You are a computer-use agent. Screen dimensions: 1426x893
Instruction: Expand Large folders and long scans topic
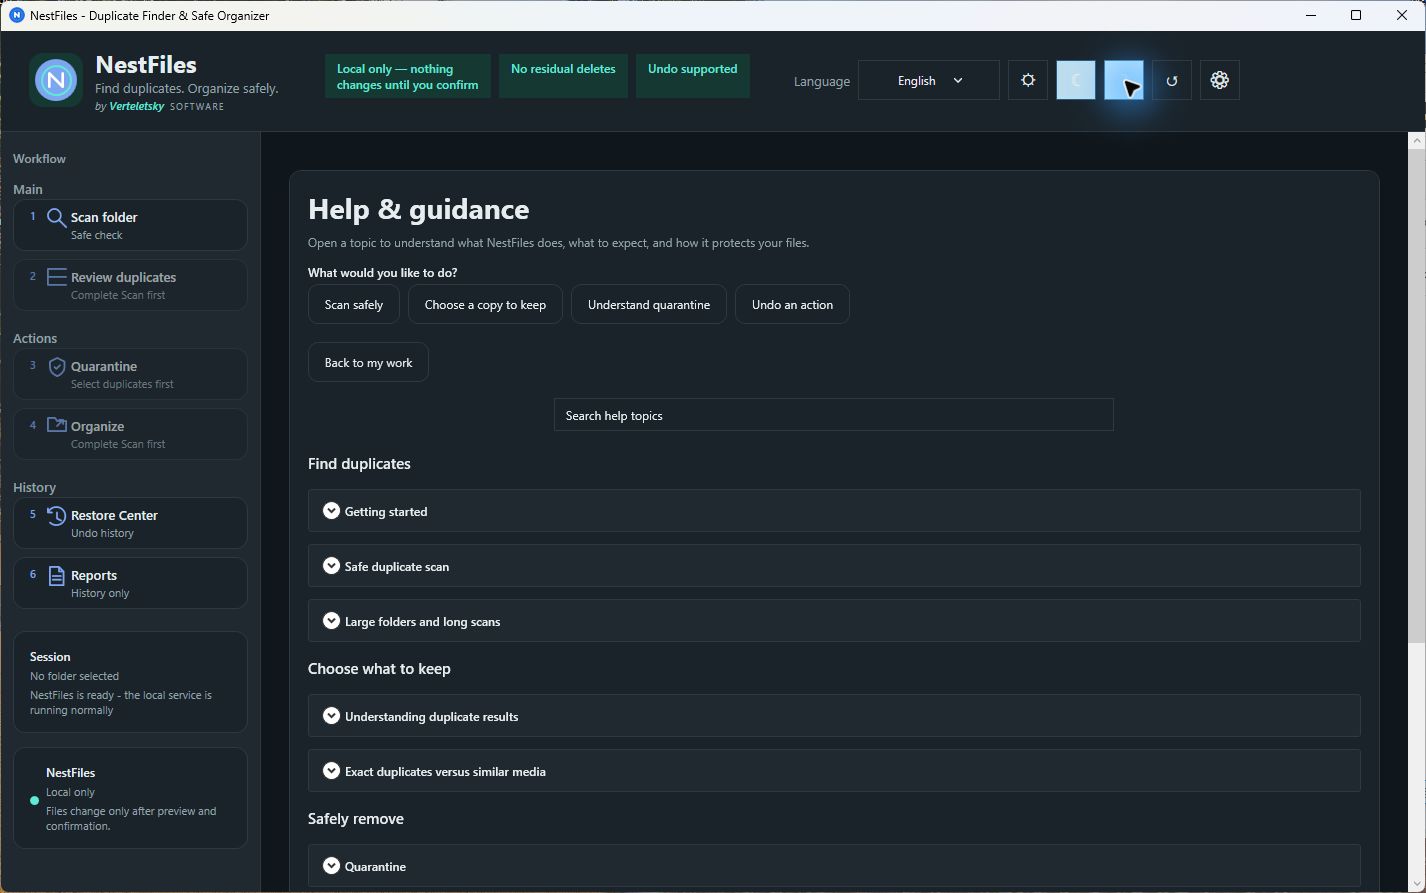(834, 621)
